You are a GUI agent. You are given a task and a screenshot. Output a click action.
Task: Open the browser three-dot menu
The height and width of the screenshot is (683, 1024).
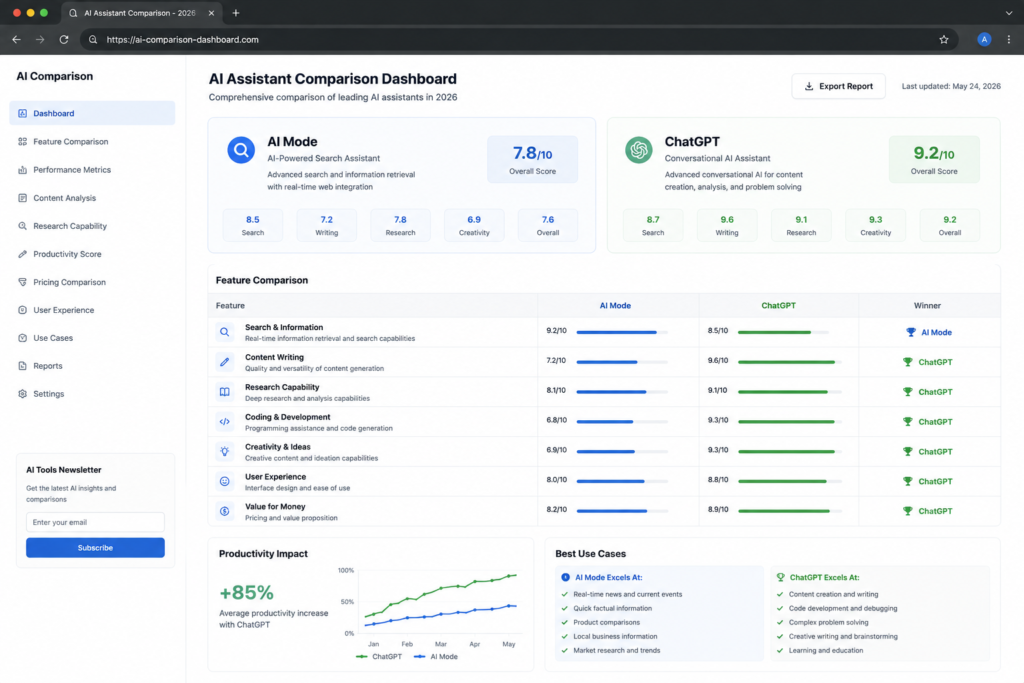click(1009, 40)
